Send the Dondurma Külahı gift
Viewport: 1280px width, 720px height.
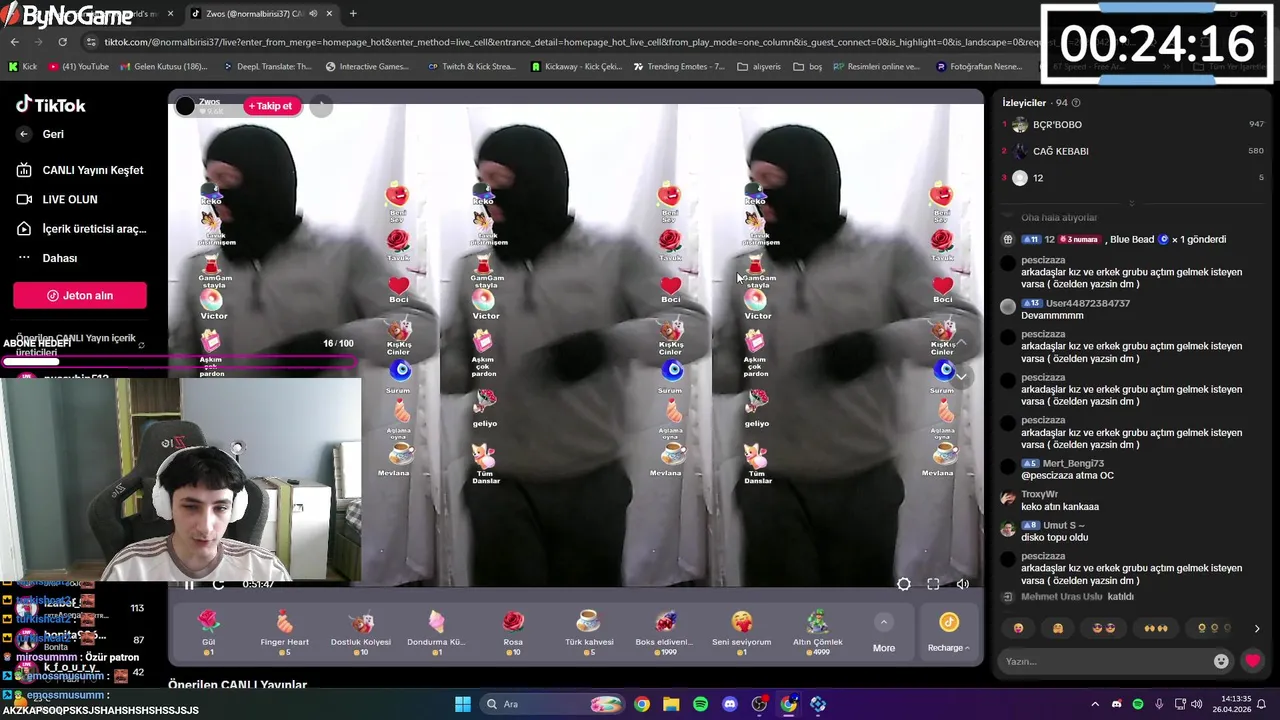click(436, 632)
